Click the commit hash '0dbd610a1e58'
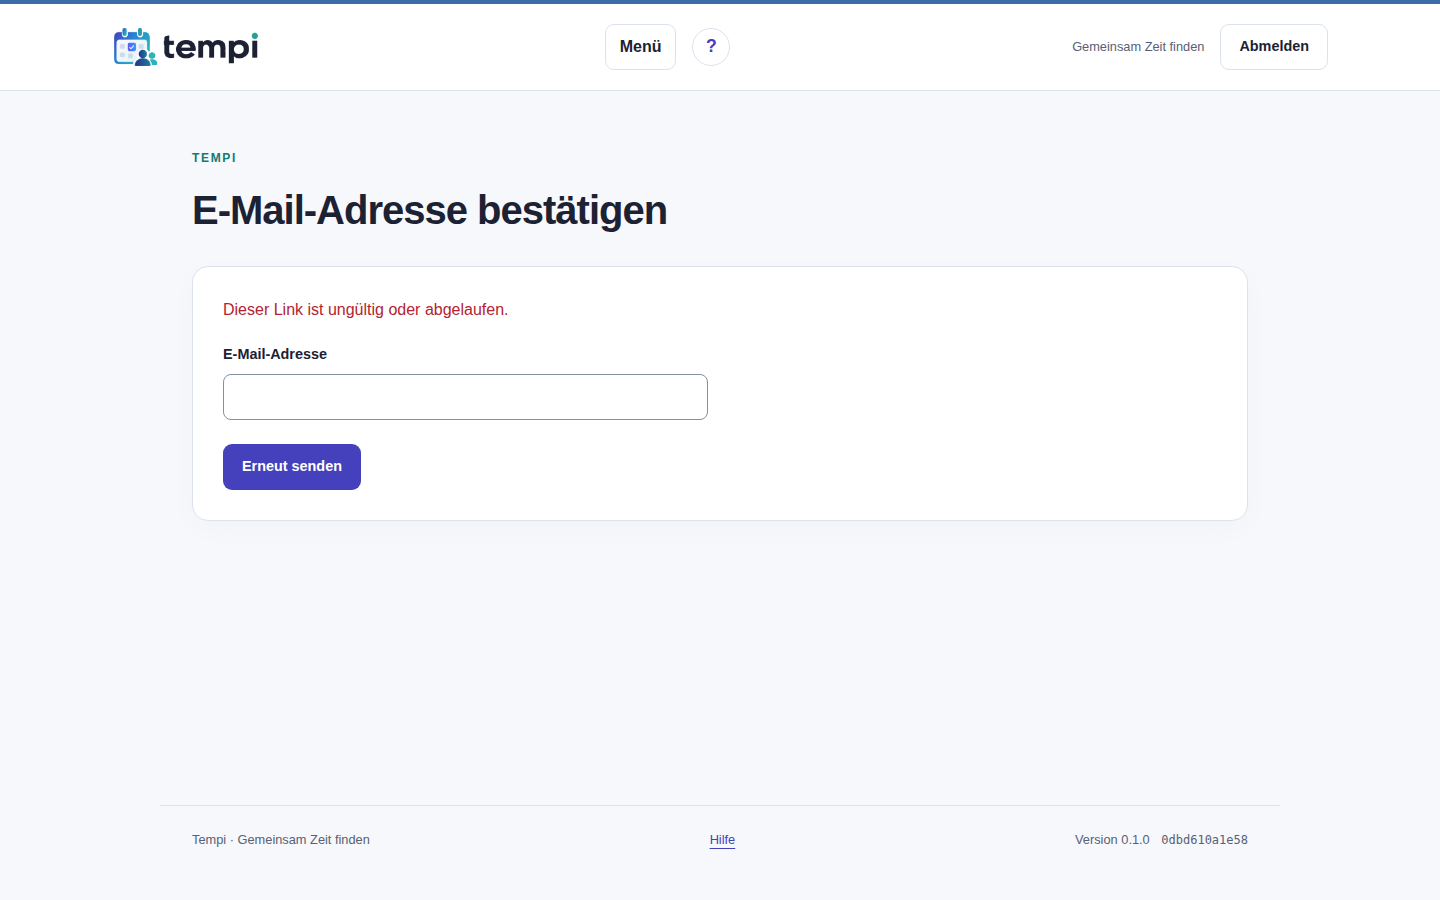Viewport: 1440px width, 900px height. coord(1204,840)
